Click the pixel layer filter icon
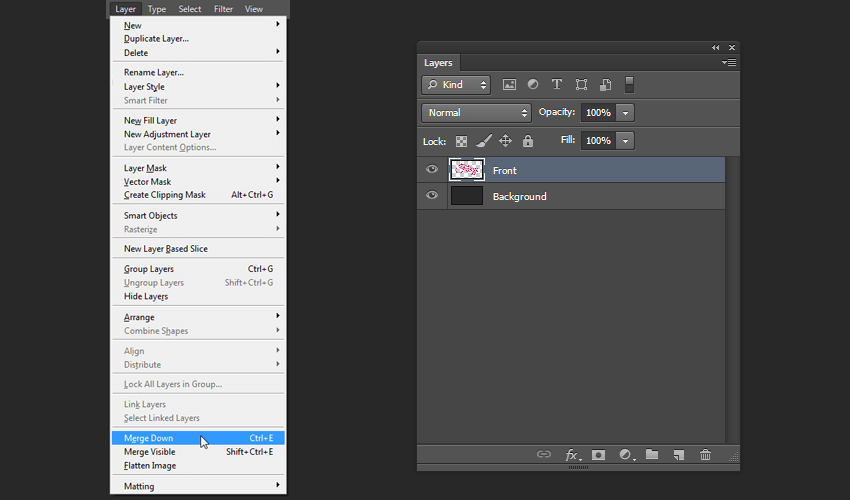Screen dimensions: 850x500 [509, 85]
